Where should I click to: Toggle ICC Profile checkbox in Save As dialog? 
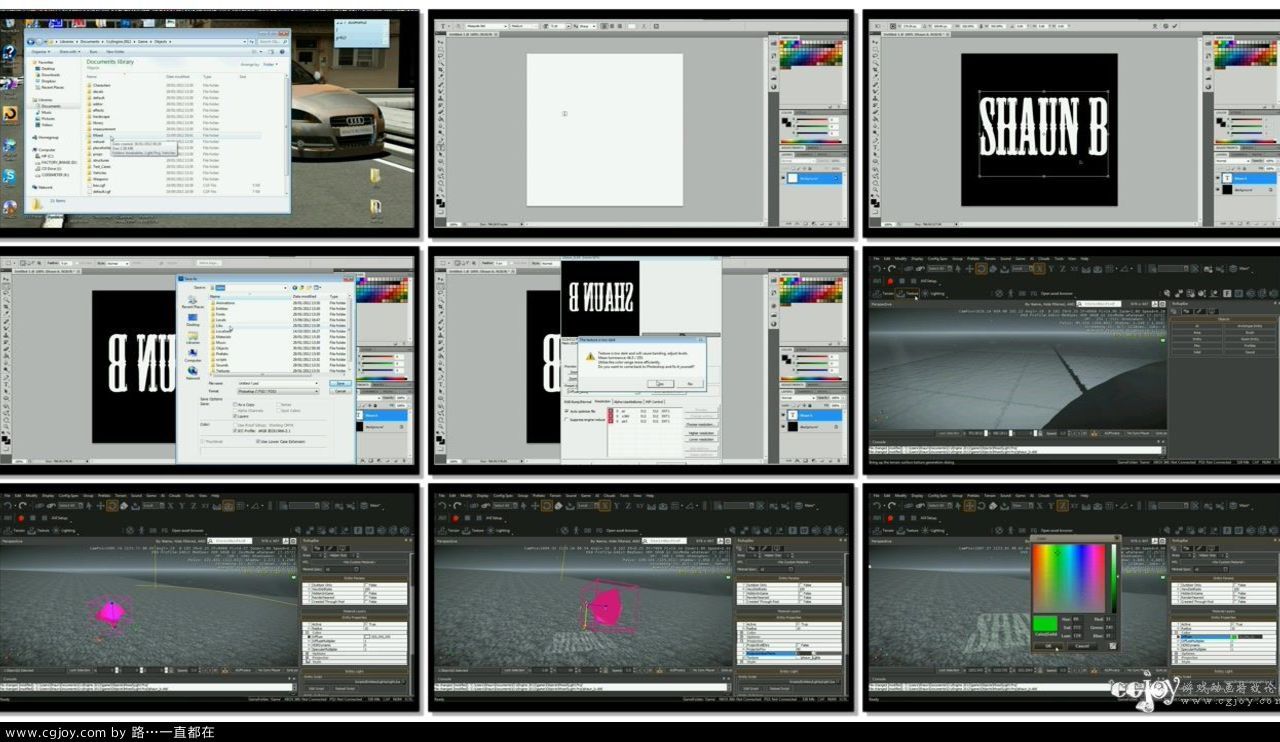(x=235, y=431)
